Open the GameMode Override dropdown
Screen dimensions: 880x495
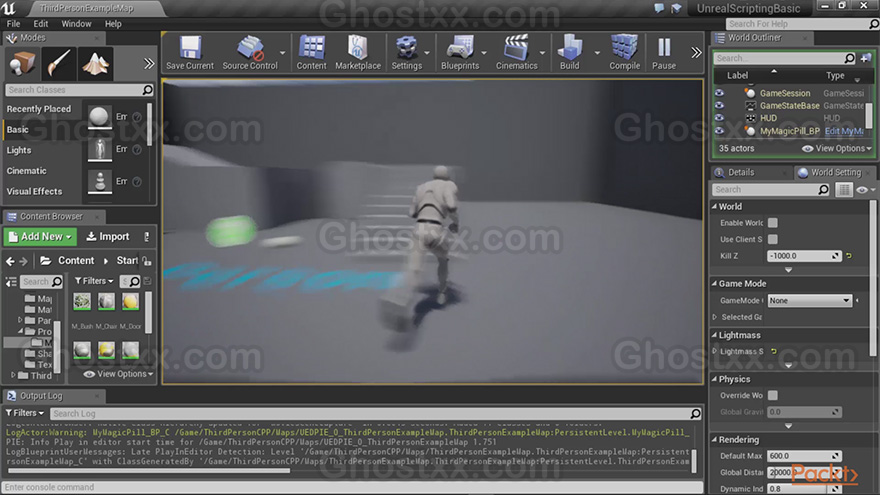809,301
